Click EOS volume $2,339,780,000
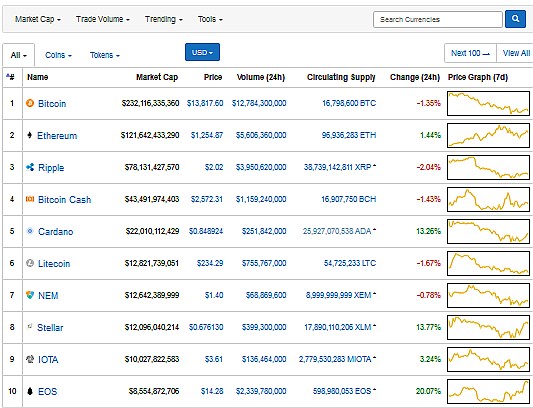Screen dimensions: 533x408 point(261,391)
